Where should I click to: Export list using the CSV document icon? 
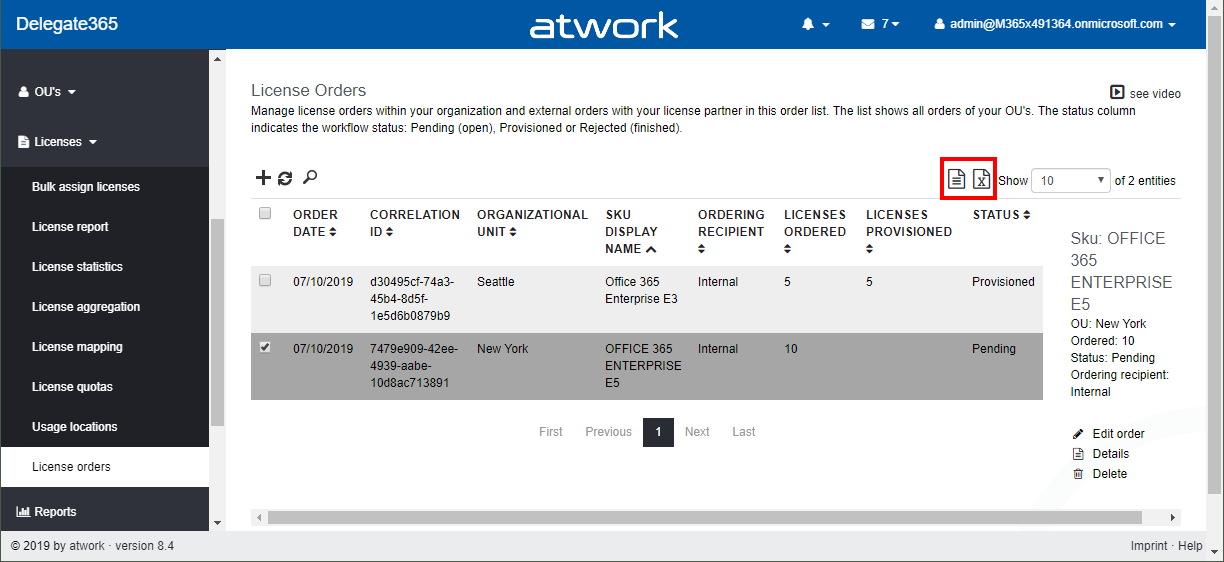point(956,180)
